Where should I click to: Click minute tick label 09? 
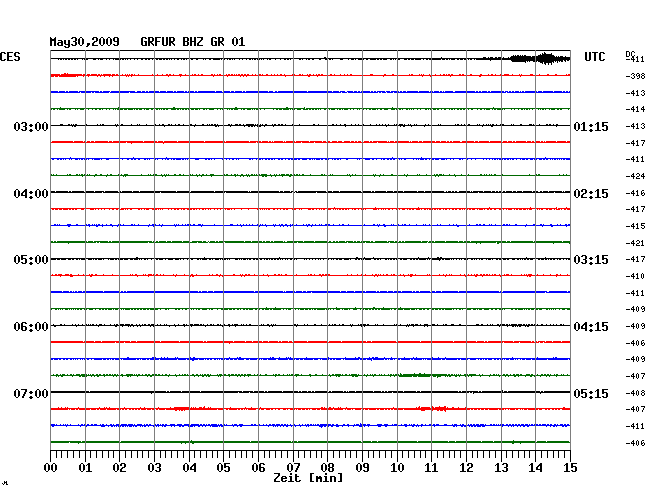(x=362, y=468)
